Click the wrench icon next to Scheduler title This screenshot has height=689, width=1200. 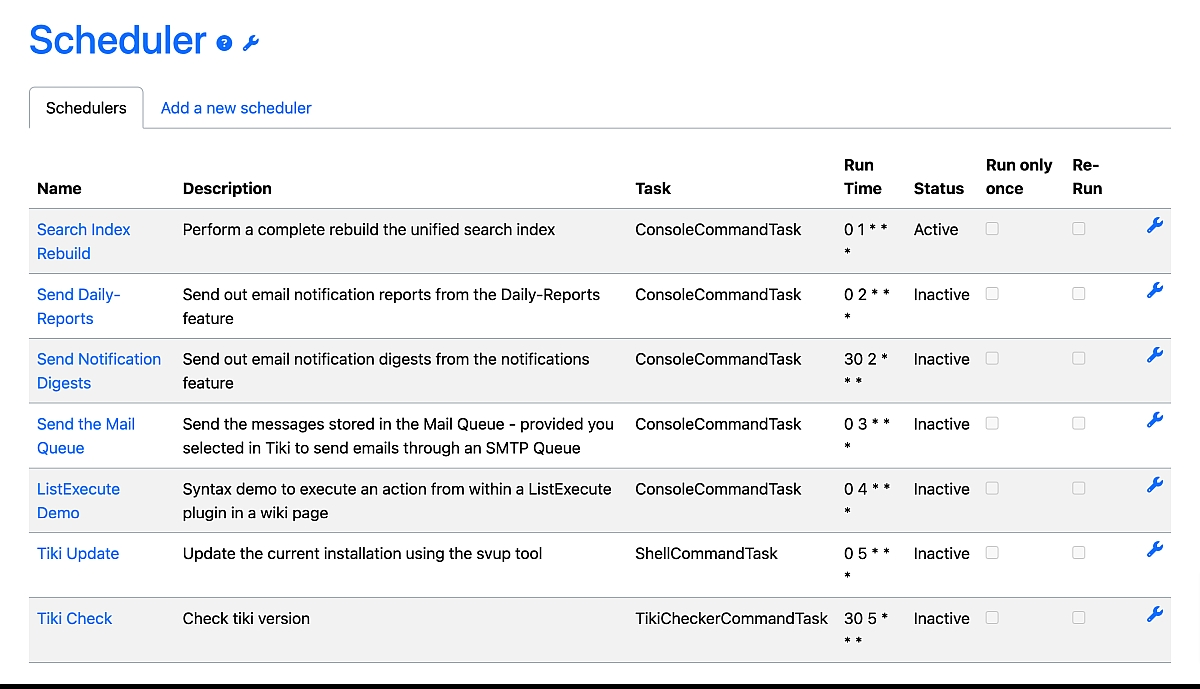tap(251, 43)
